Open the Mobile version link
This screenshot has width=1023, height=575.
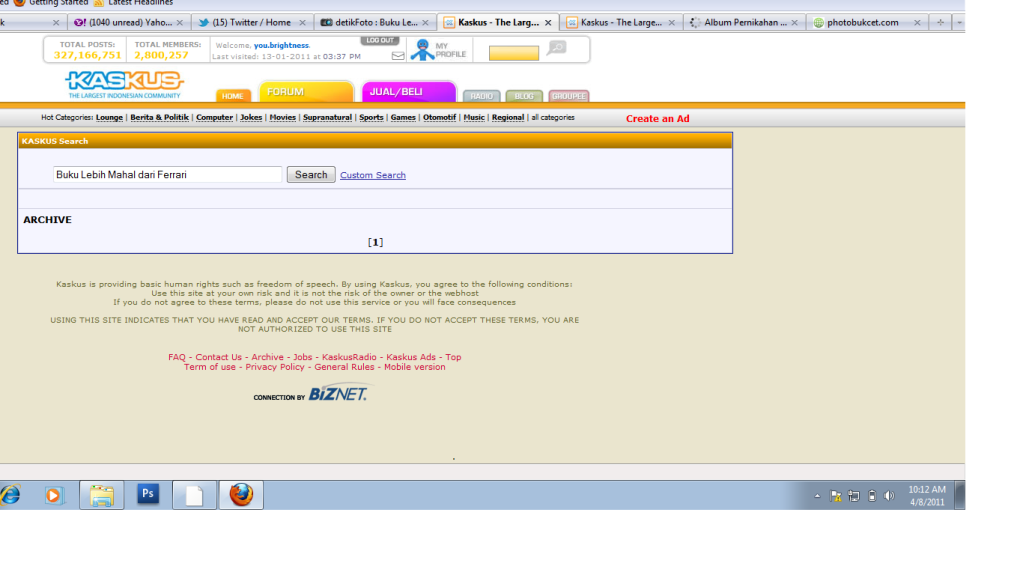pos(415,367)
